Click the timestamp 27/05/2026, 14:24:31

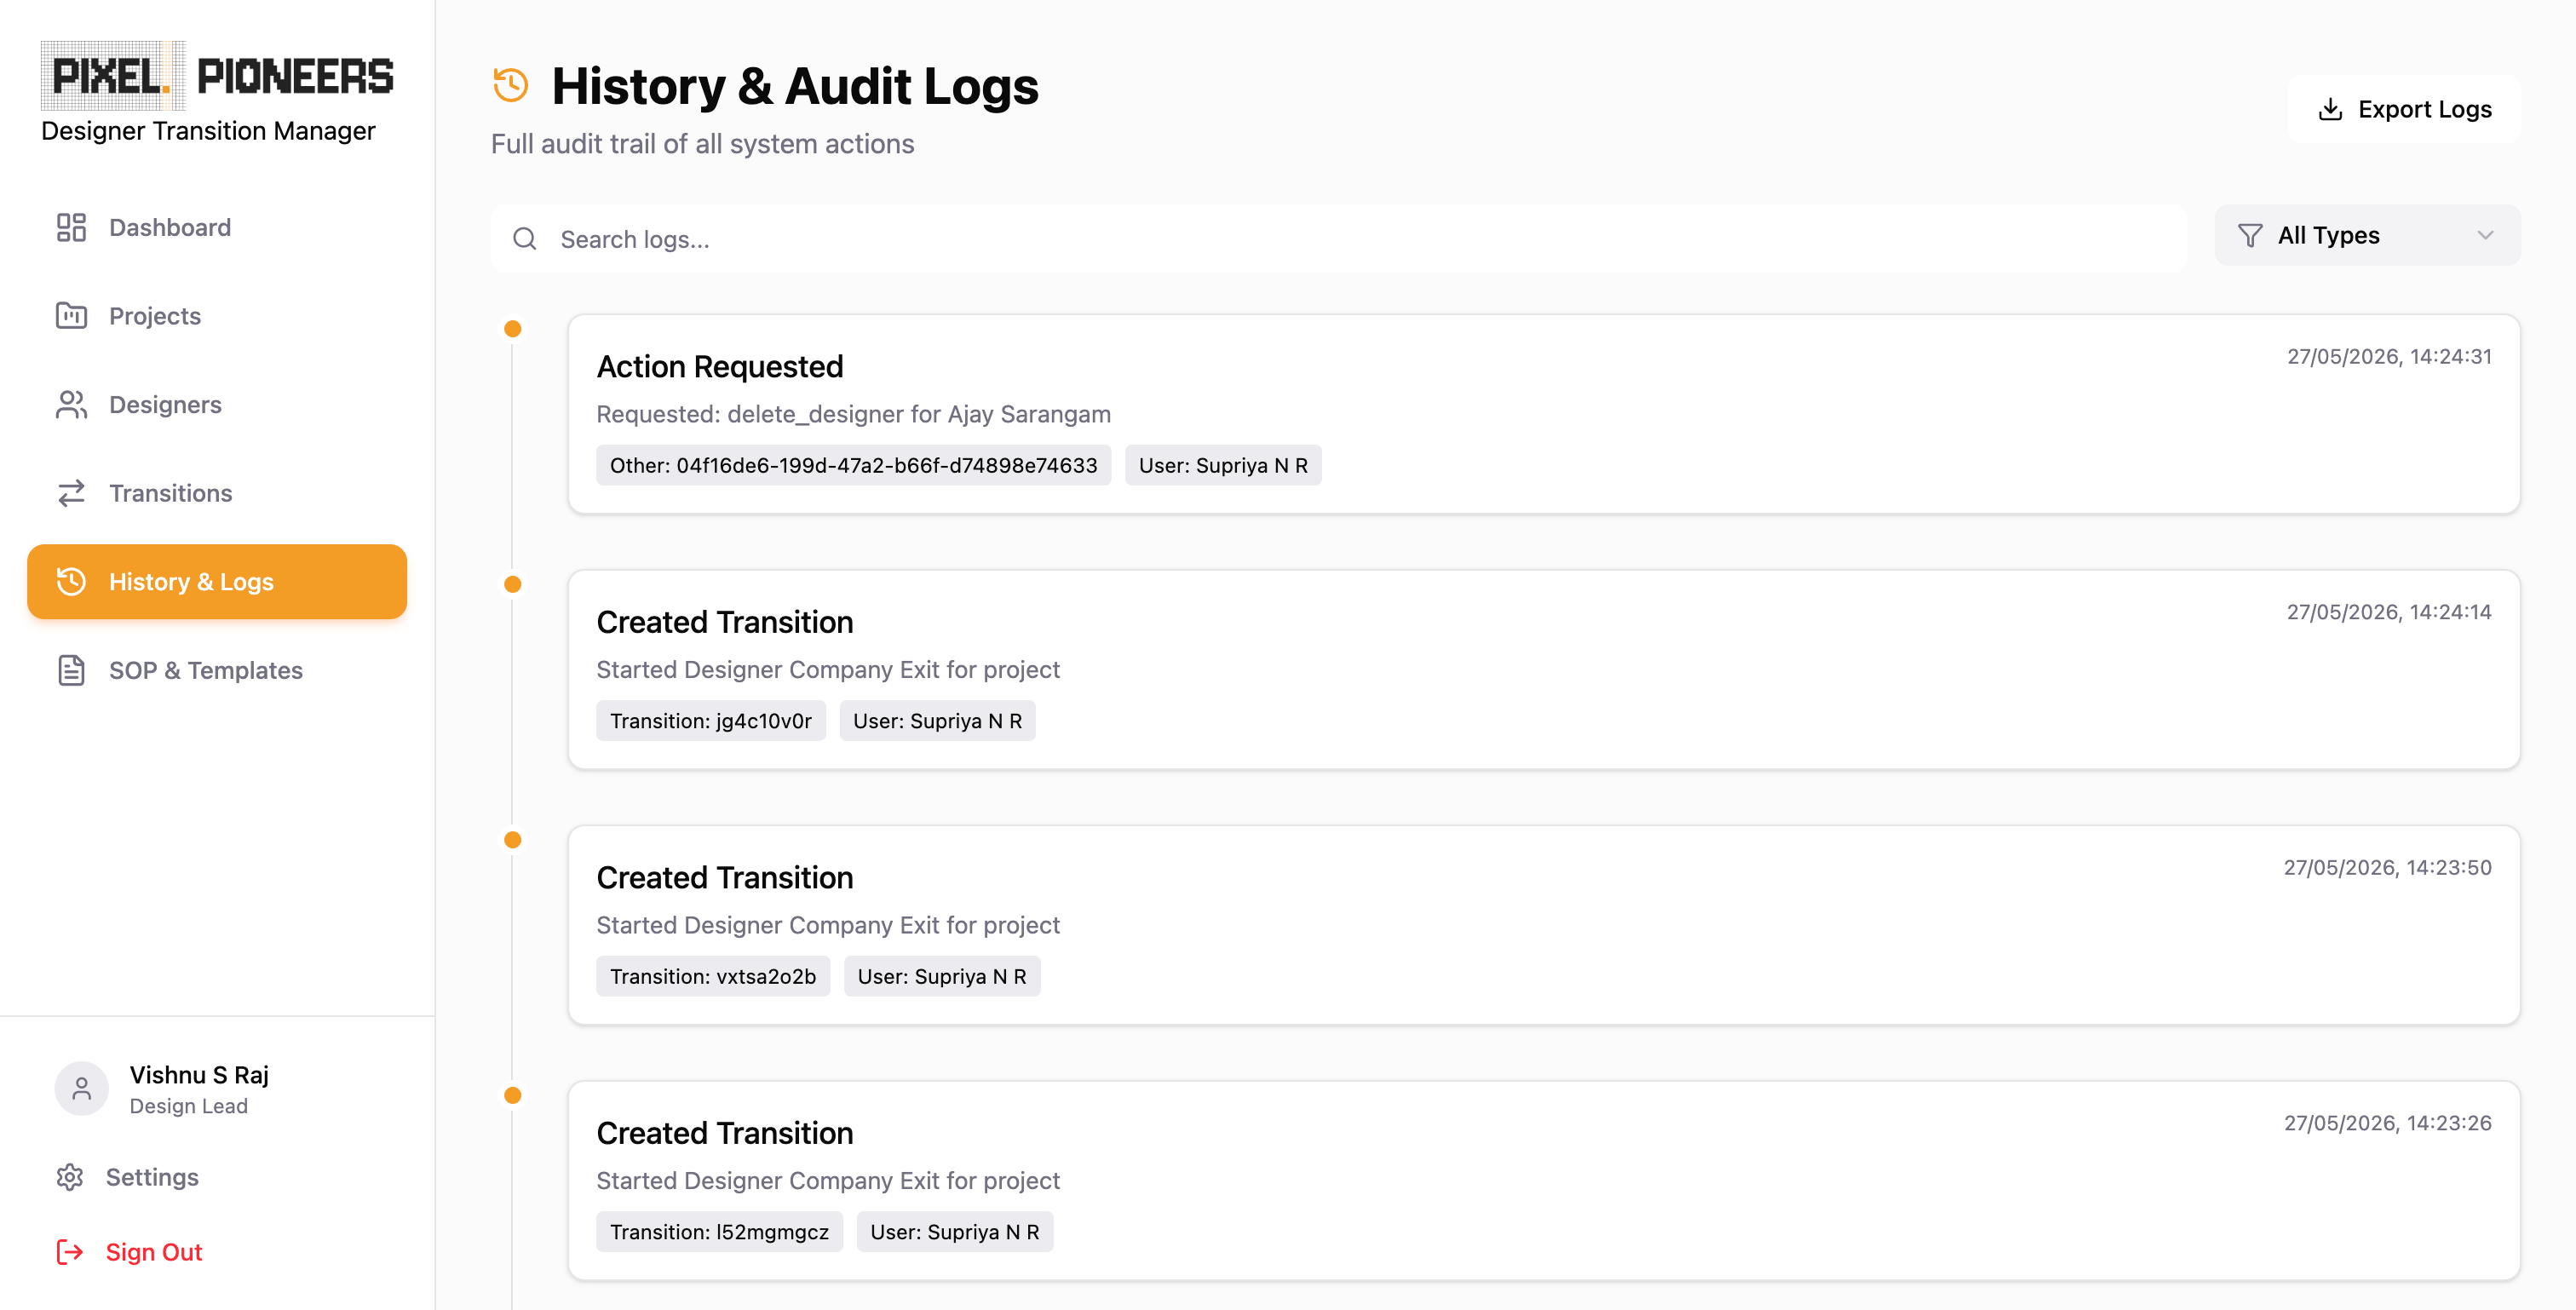click(x=2389, y=357)
